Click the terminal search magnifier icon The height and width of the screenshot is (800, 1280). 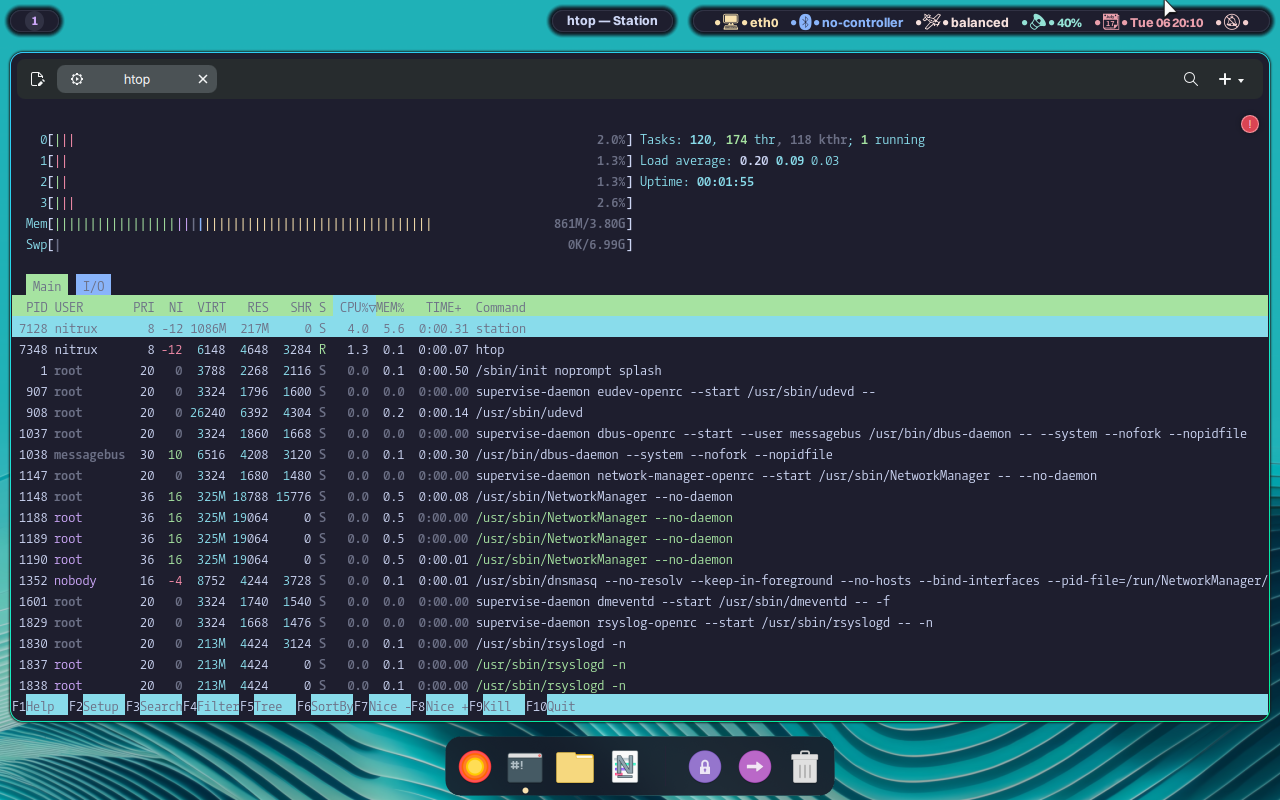point(1190,79)
